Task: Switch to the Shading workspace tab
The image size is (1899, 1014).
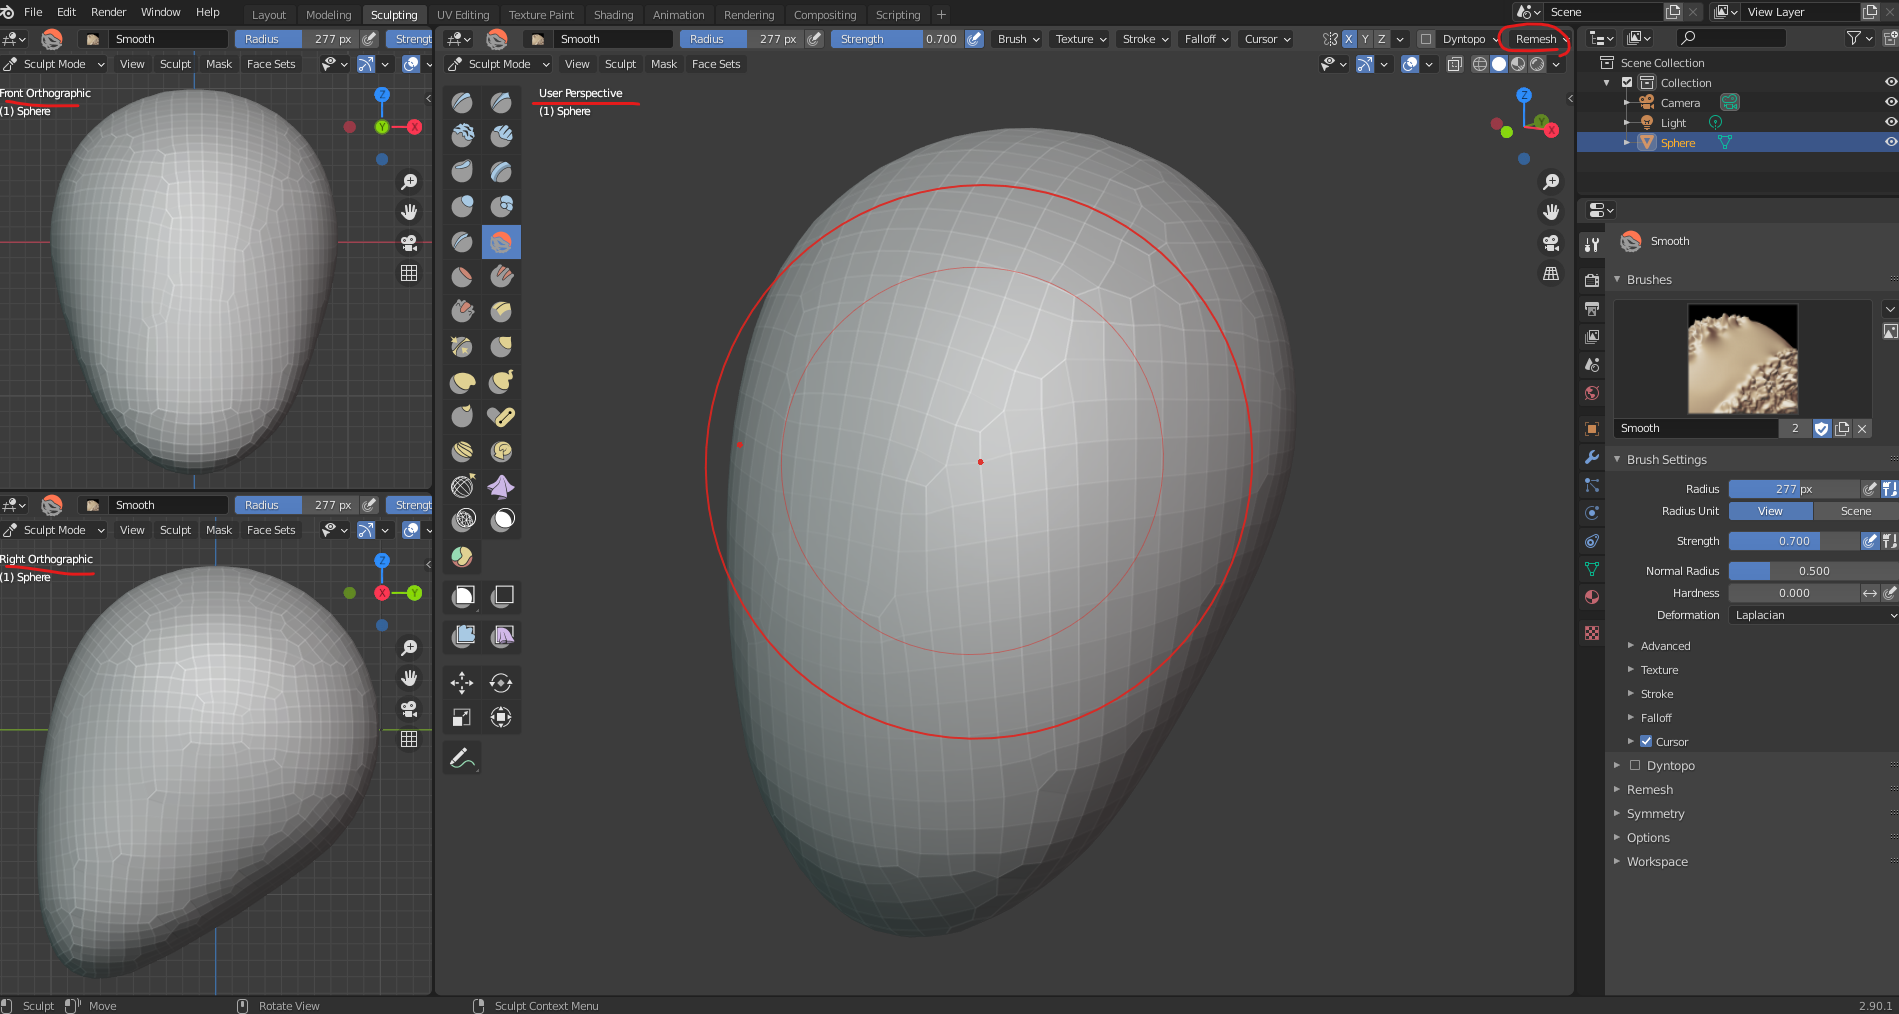Action: click(613, 15)
